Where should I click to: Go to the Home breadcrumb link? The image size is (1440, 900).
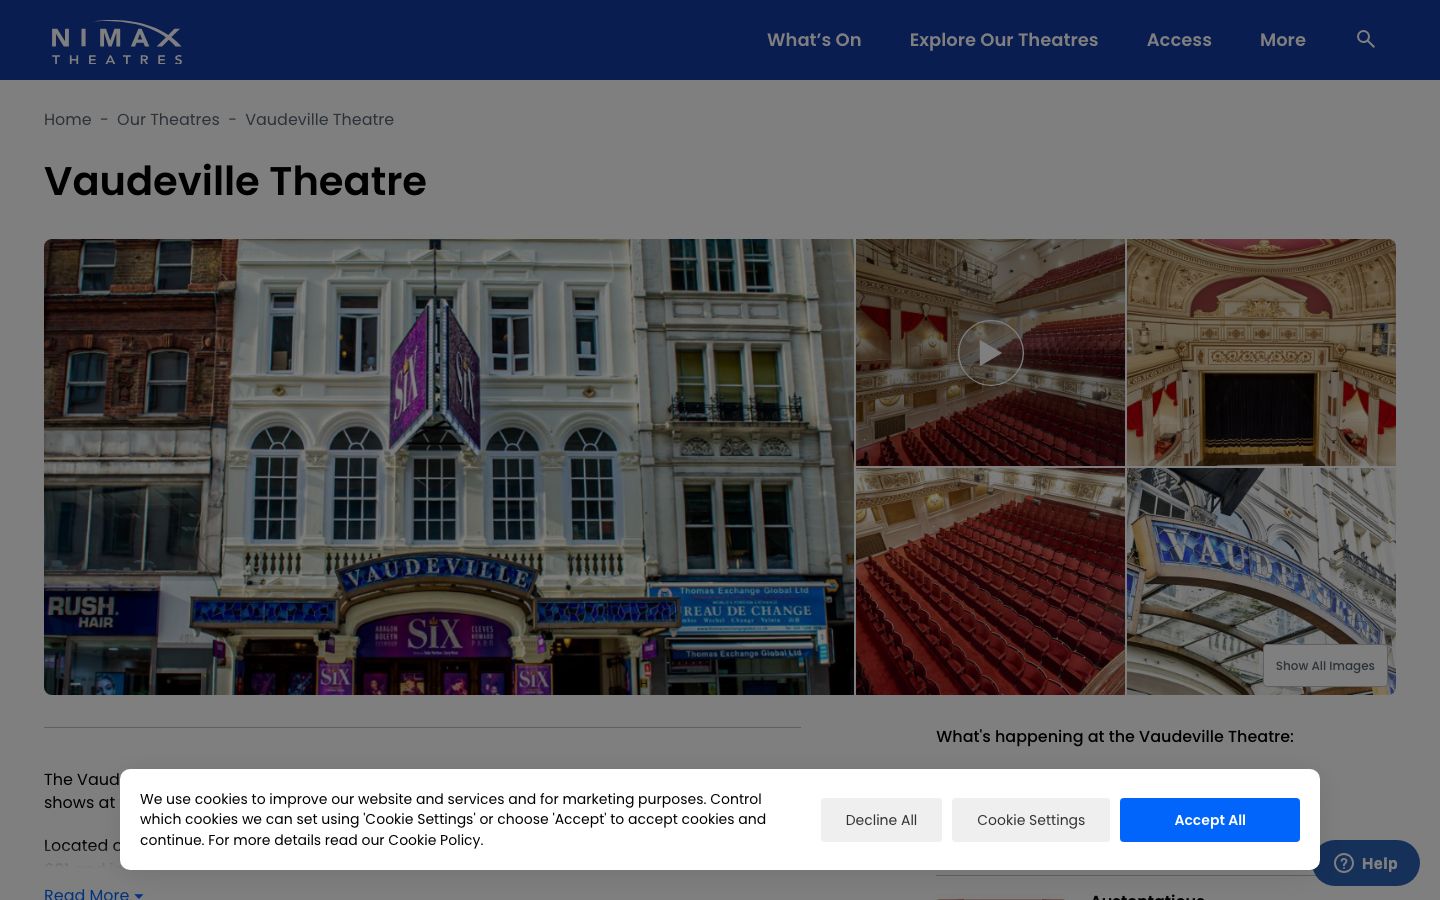pos(68,119)
